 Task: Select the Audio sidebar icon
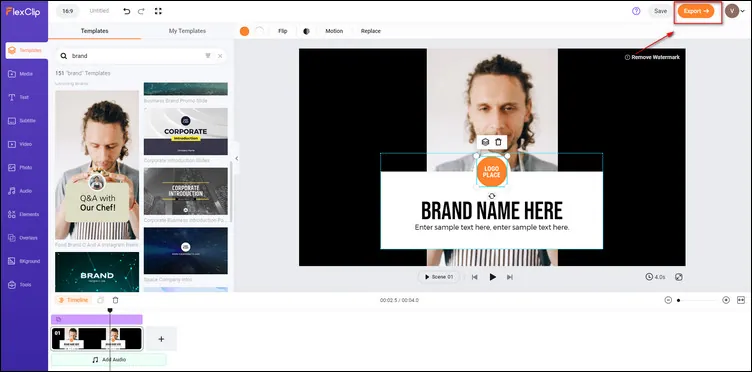coord(20,191)
